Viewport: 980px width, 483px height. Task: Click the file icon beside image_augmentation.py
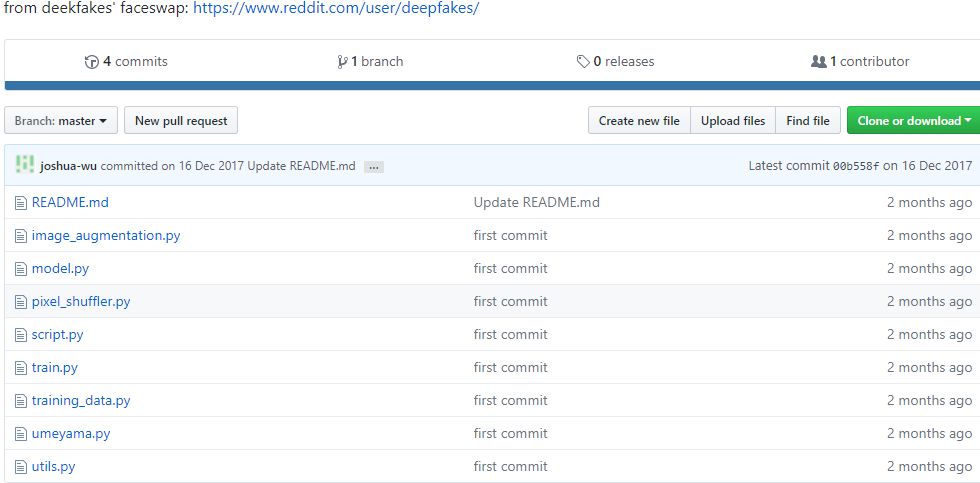point(21,236)
